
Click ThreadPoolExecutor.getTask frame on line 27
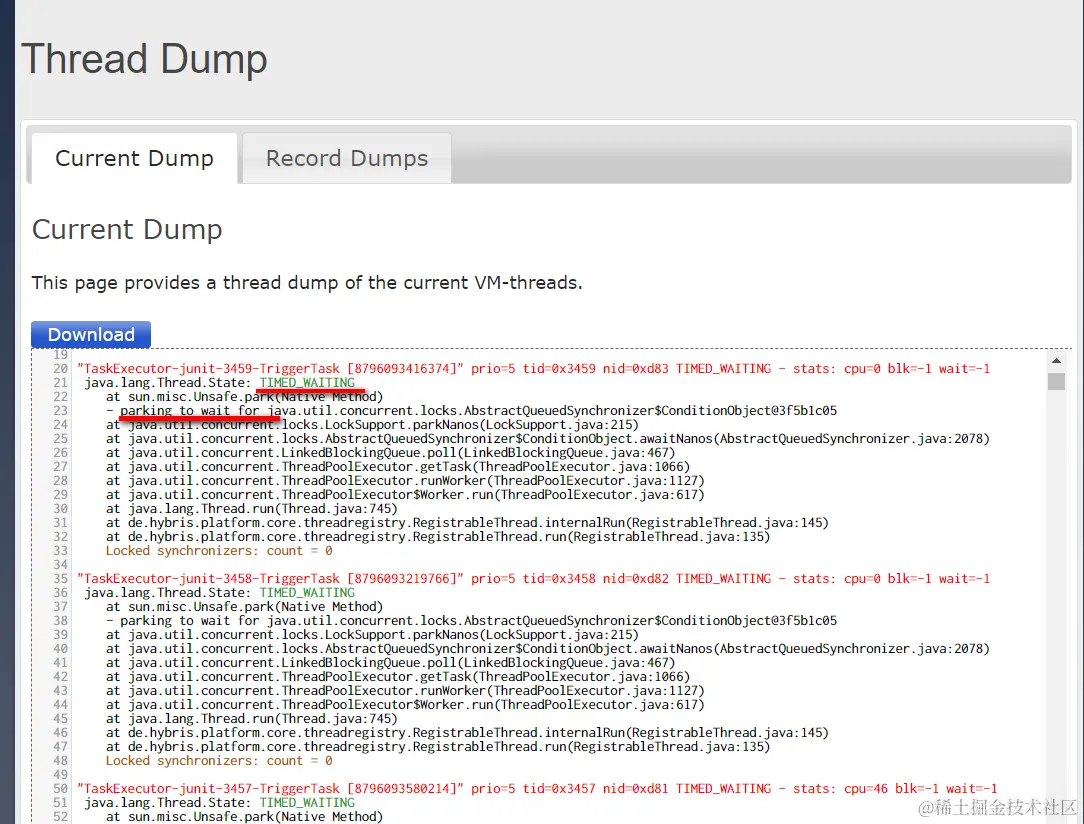coord(398,467)
